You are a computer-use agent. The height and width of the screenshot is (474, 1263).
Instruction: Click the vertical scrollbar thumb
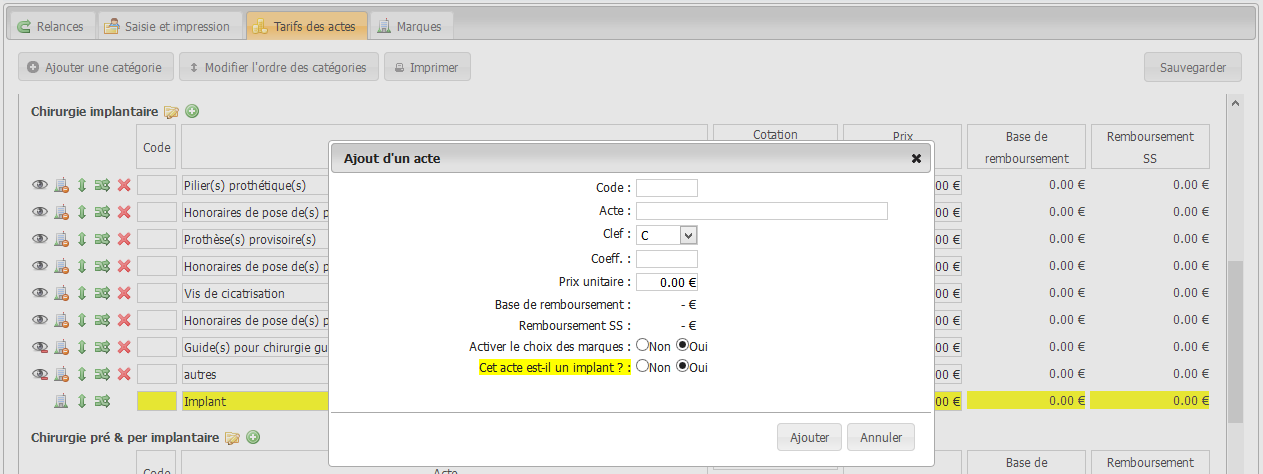click(1235, 340)
